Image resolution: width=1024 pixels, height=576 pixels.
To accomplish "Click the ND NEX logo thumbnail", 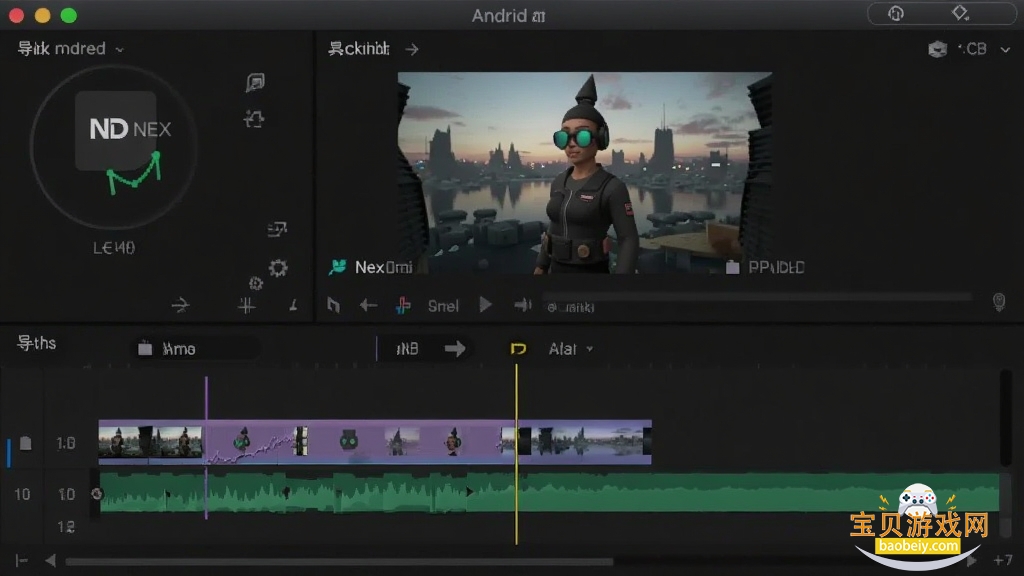I will coord(116,131).
